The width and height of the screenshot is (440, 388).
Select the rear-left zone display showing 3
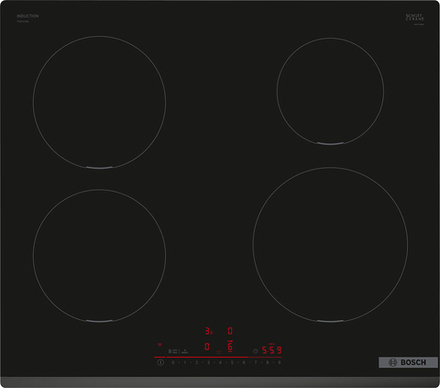click(x=208, y=331)
